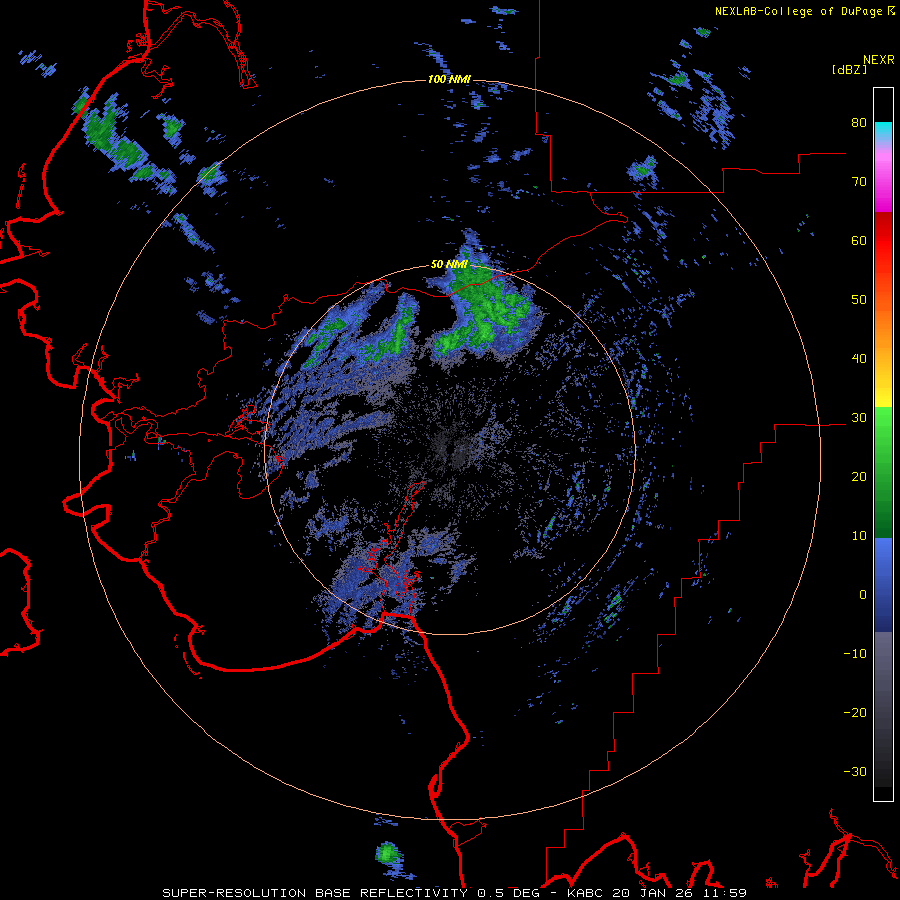The height and width of the screenshot is (900, 900).
Task: Click the magenta segment of the color bar
Action: 883,184
